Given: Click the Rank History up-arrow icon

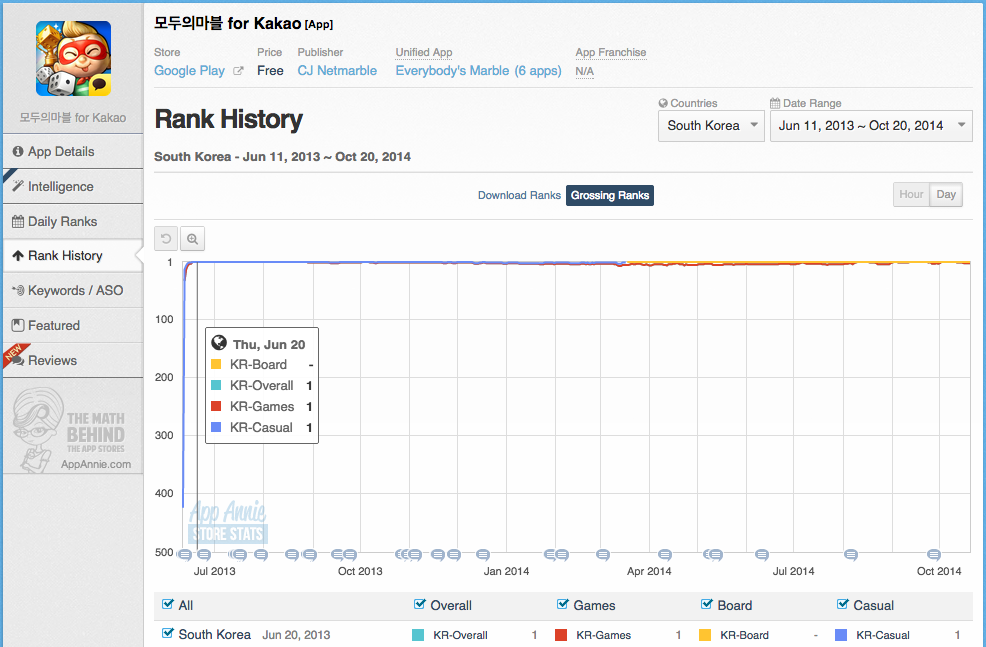Looking at the screenshot, I should (18, 256).
